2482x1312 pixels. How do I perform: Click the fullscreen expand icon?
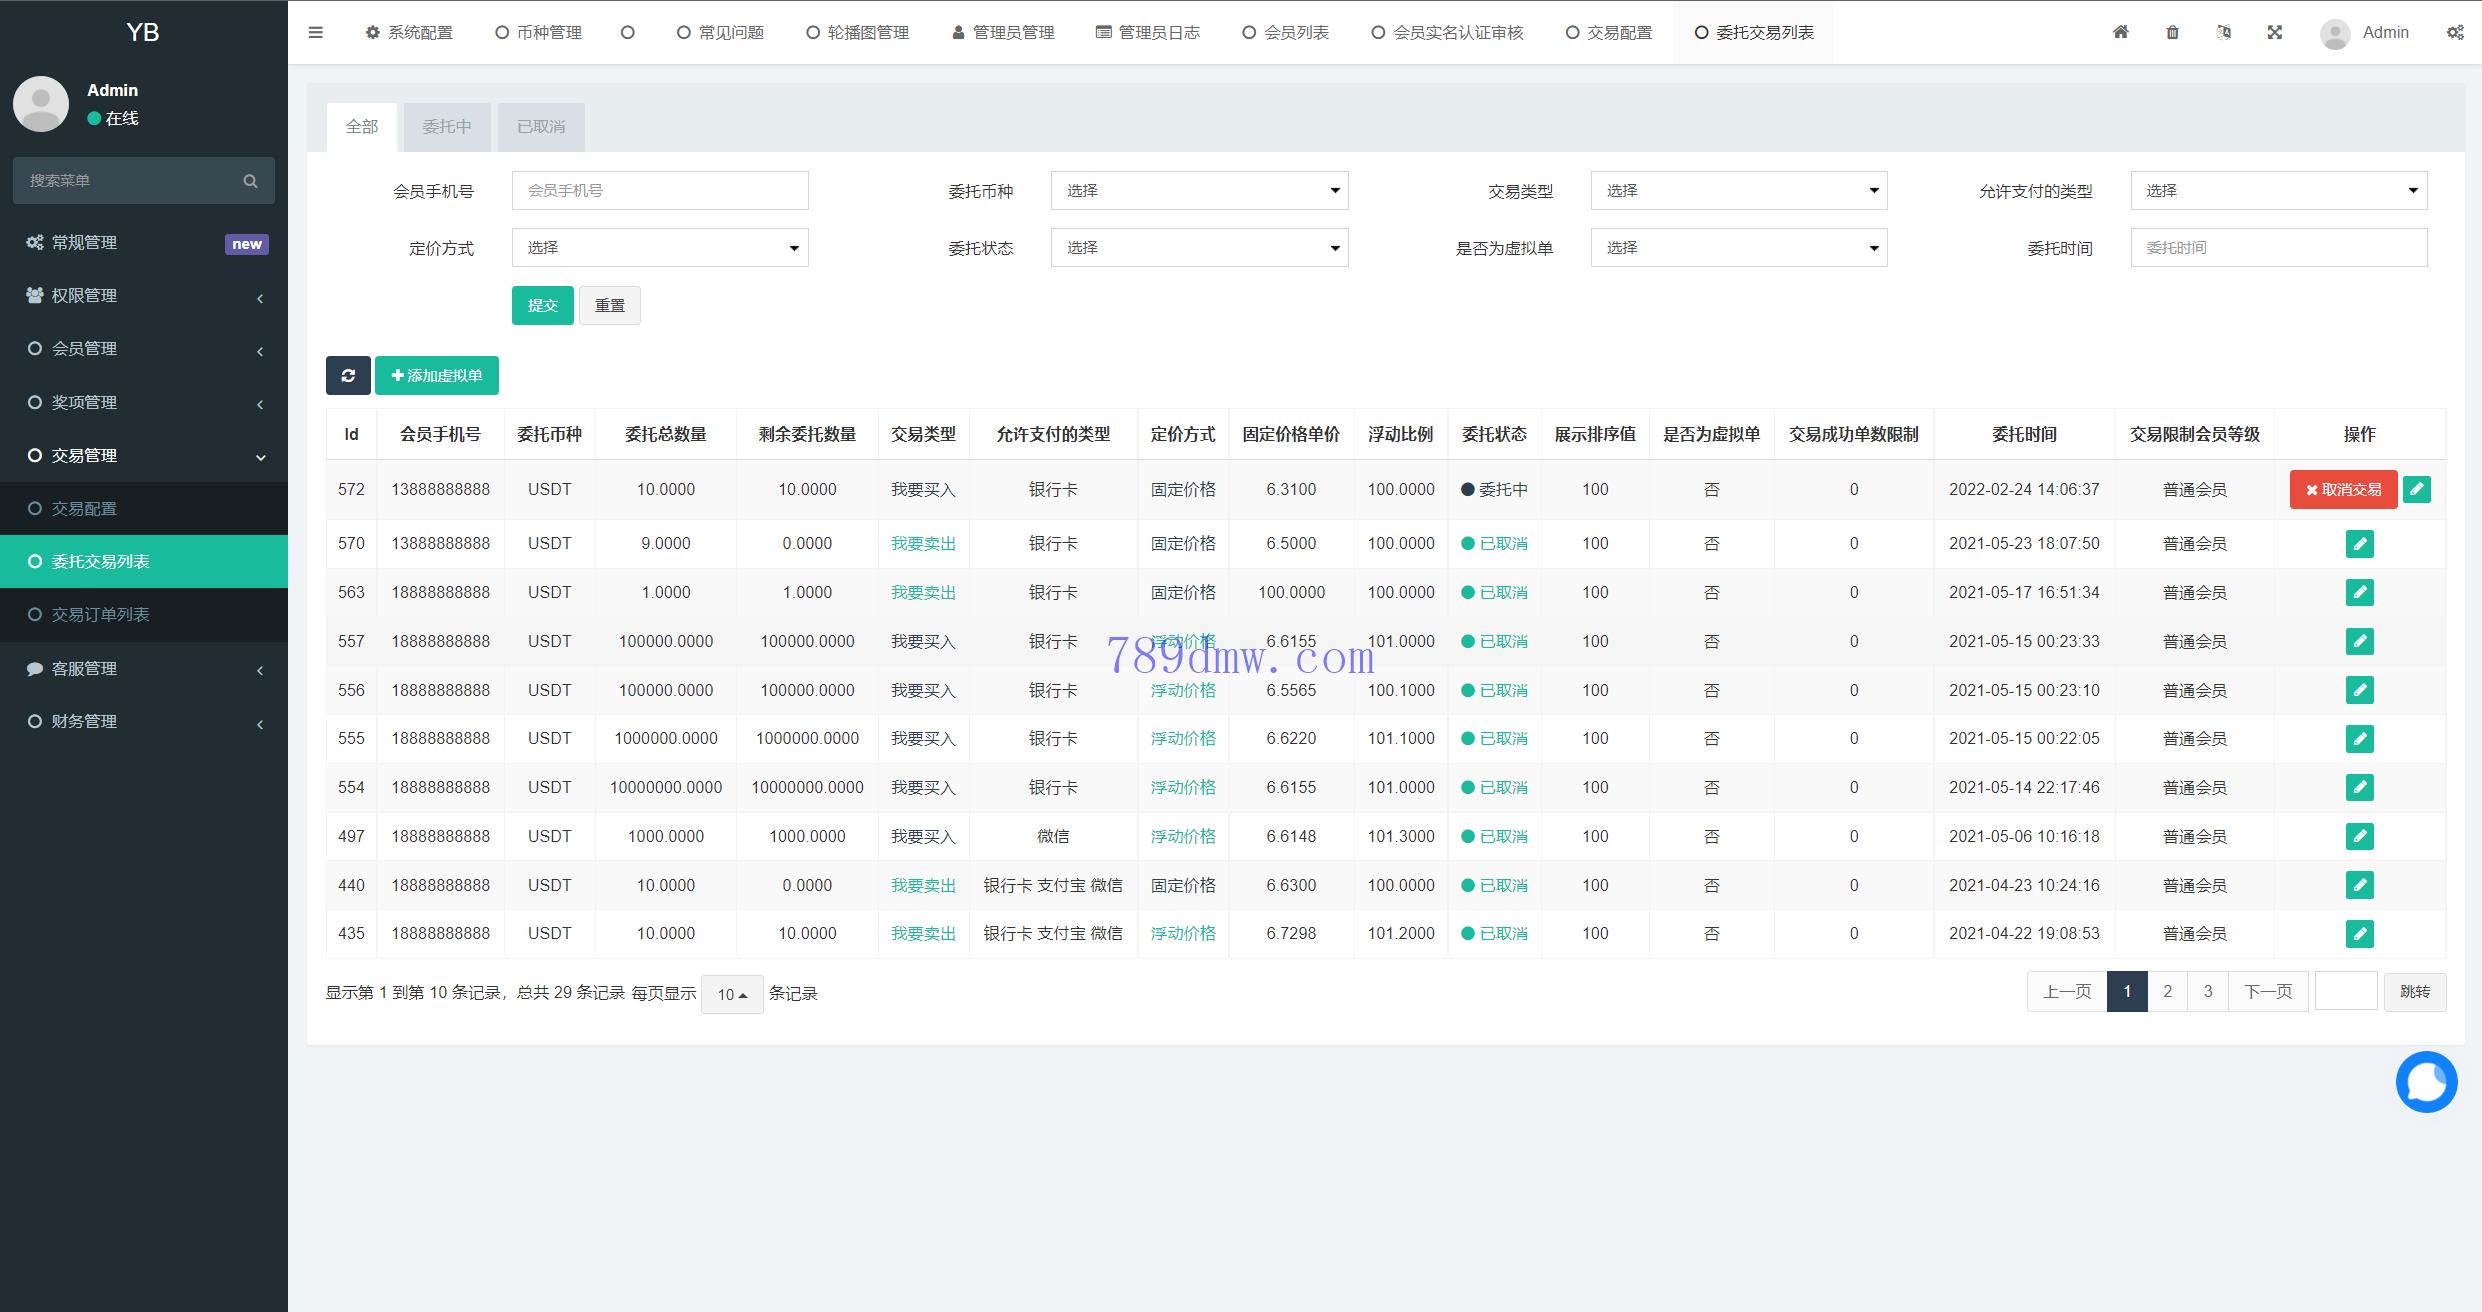pyautogui.click(x=2275, y=32)
